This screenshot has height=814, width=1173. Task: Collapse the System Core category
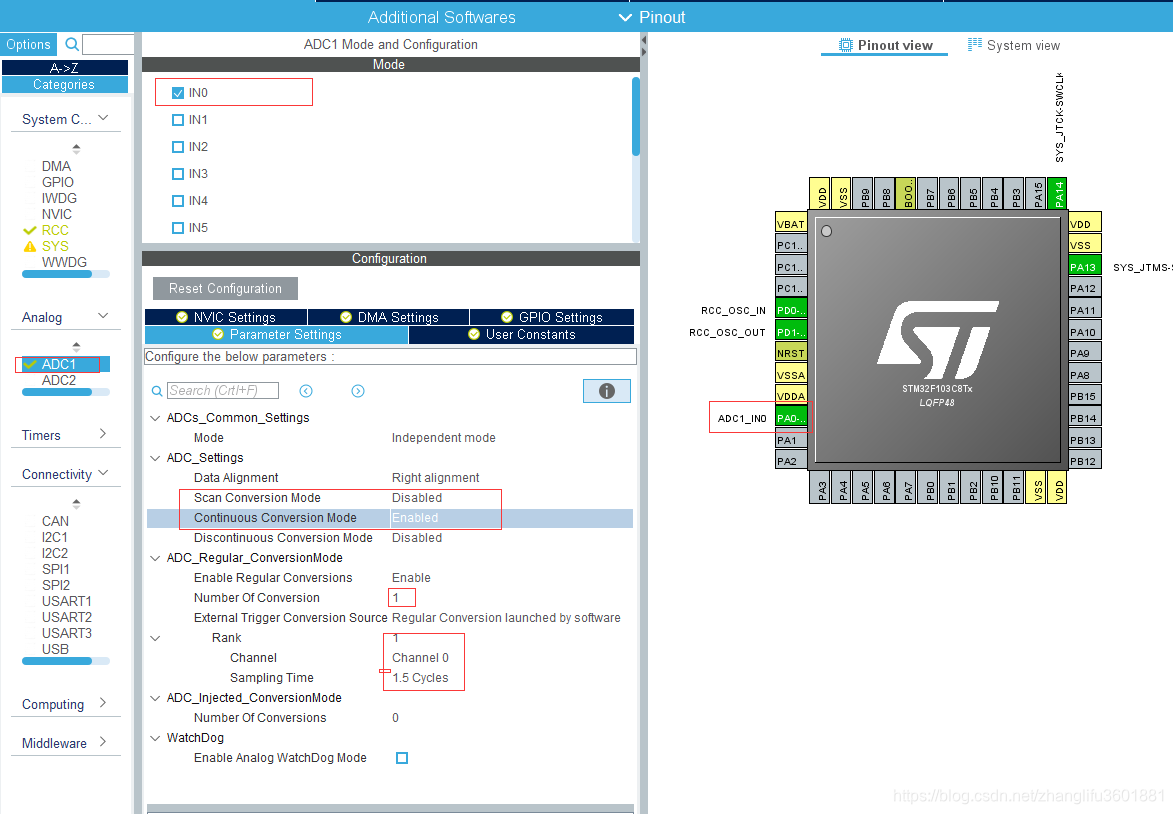pyautogui.click(x=103, y=118)
